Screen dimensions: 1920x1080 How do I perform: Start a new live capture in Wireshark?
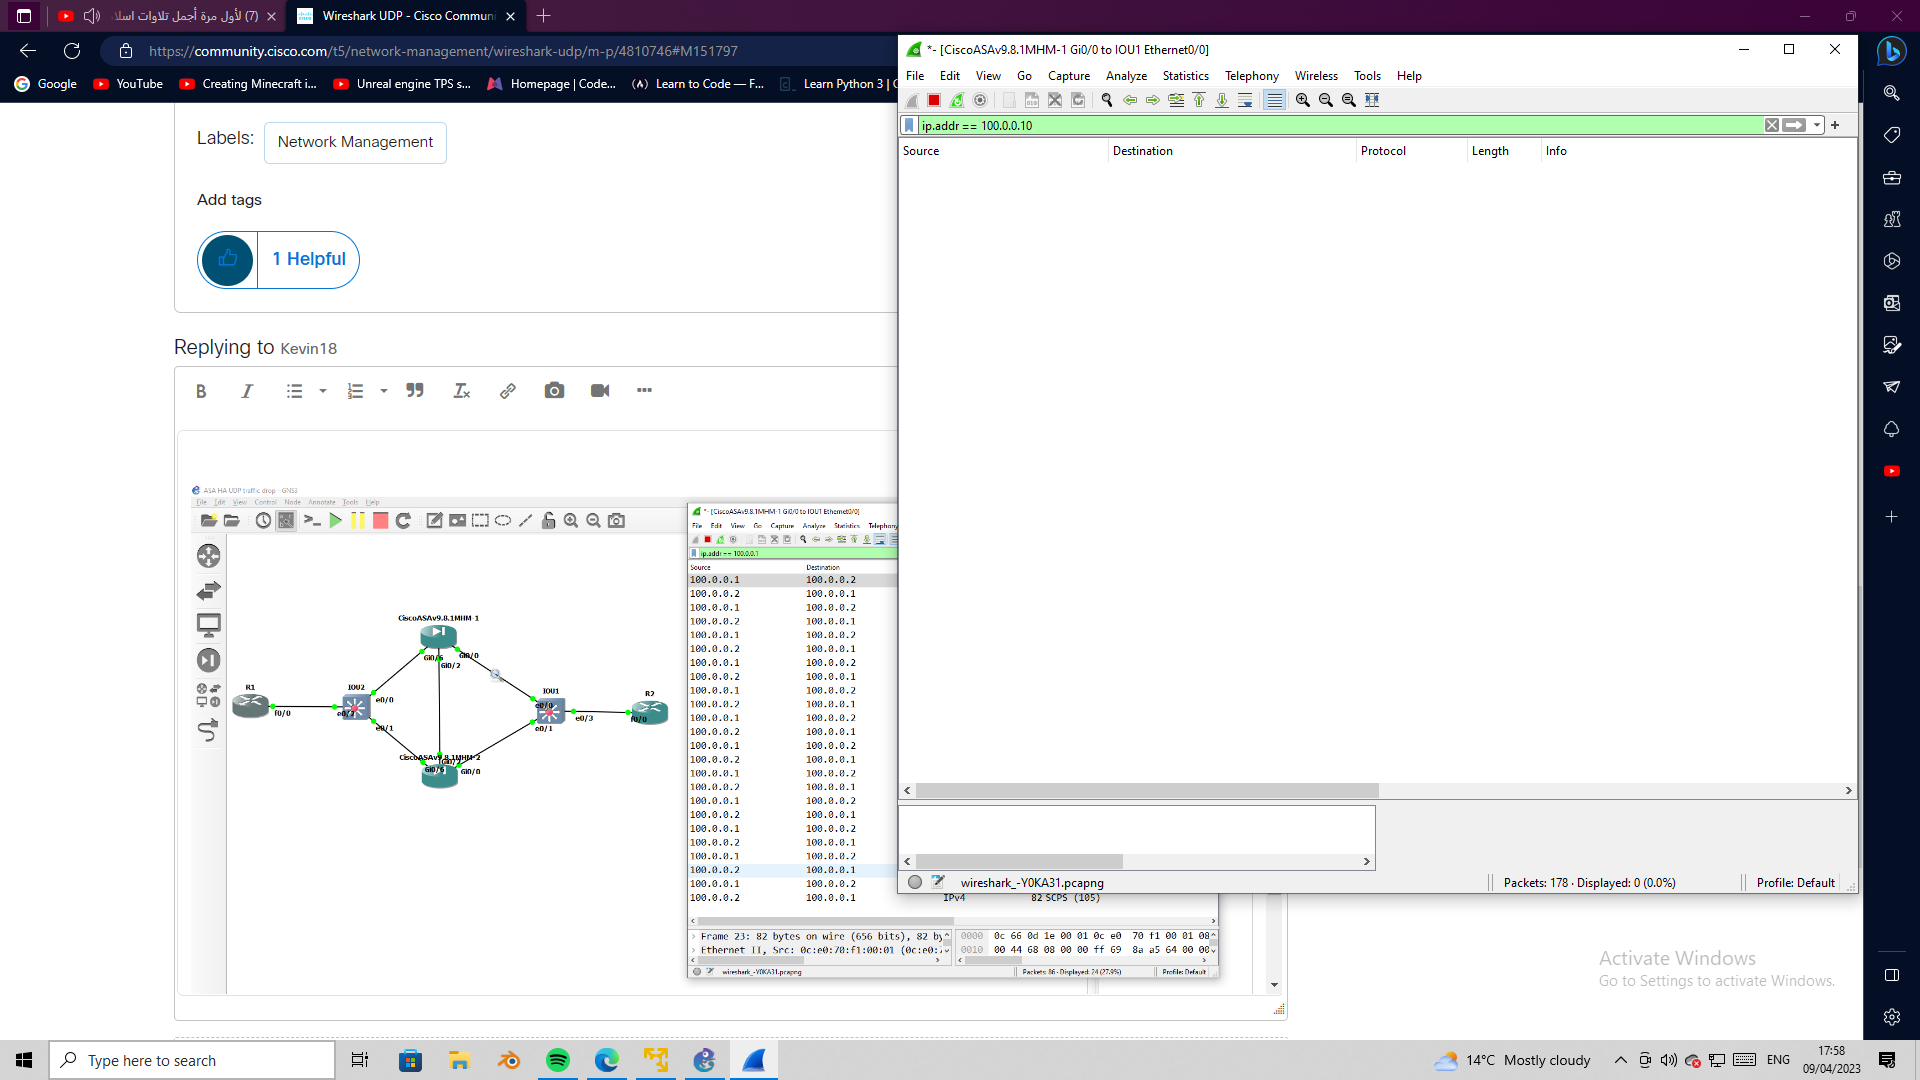click(x=912, y=100)
